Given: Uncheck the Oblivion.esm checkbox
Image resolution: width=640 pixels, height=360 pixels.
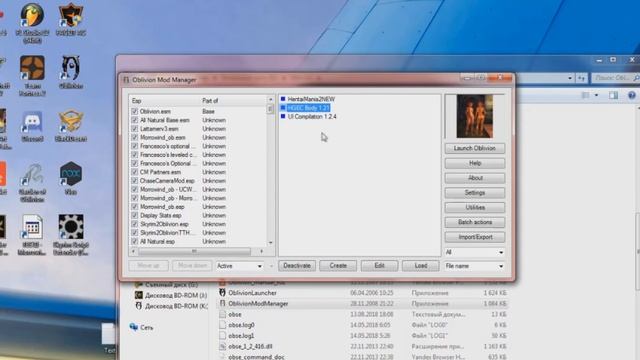Looking at the screenshot, I should coord(135,111).
